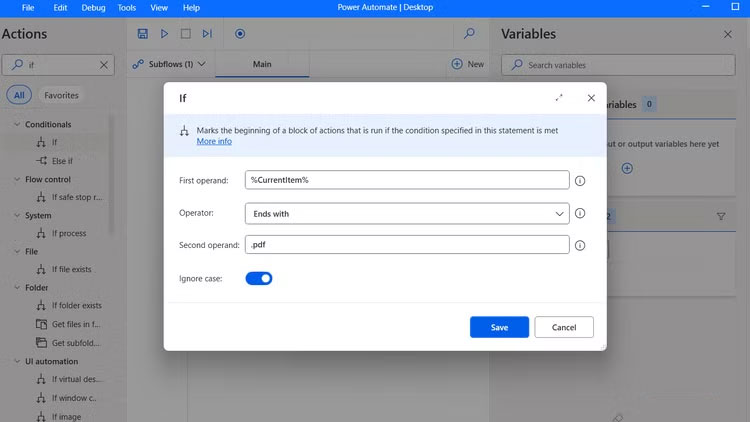Click the Save flow toolbar icon
The image size is (750, 422).
pos(143,33)
